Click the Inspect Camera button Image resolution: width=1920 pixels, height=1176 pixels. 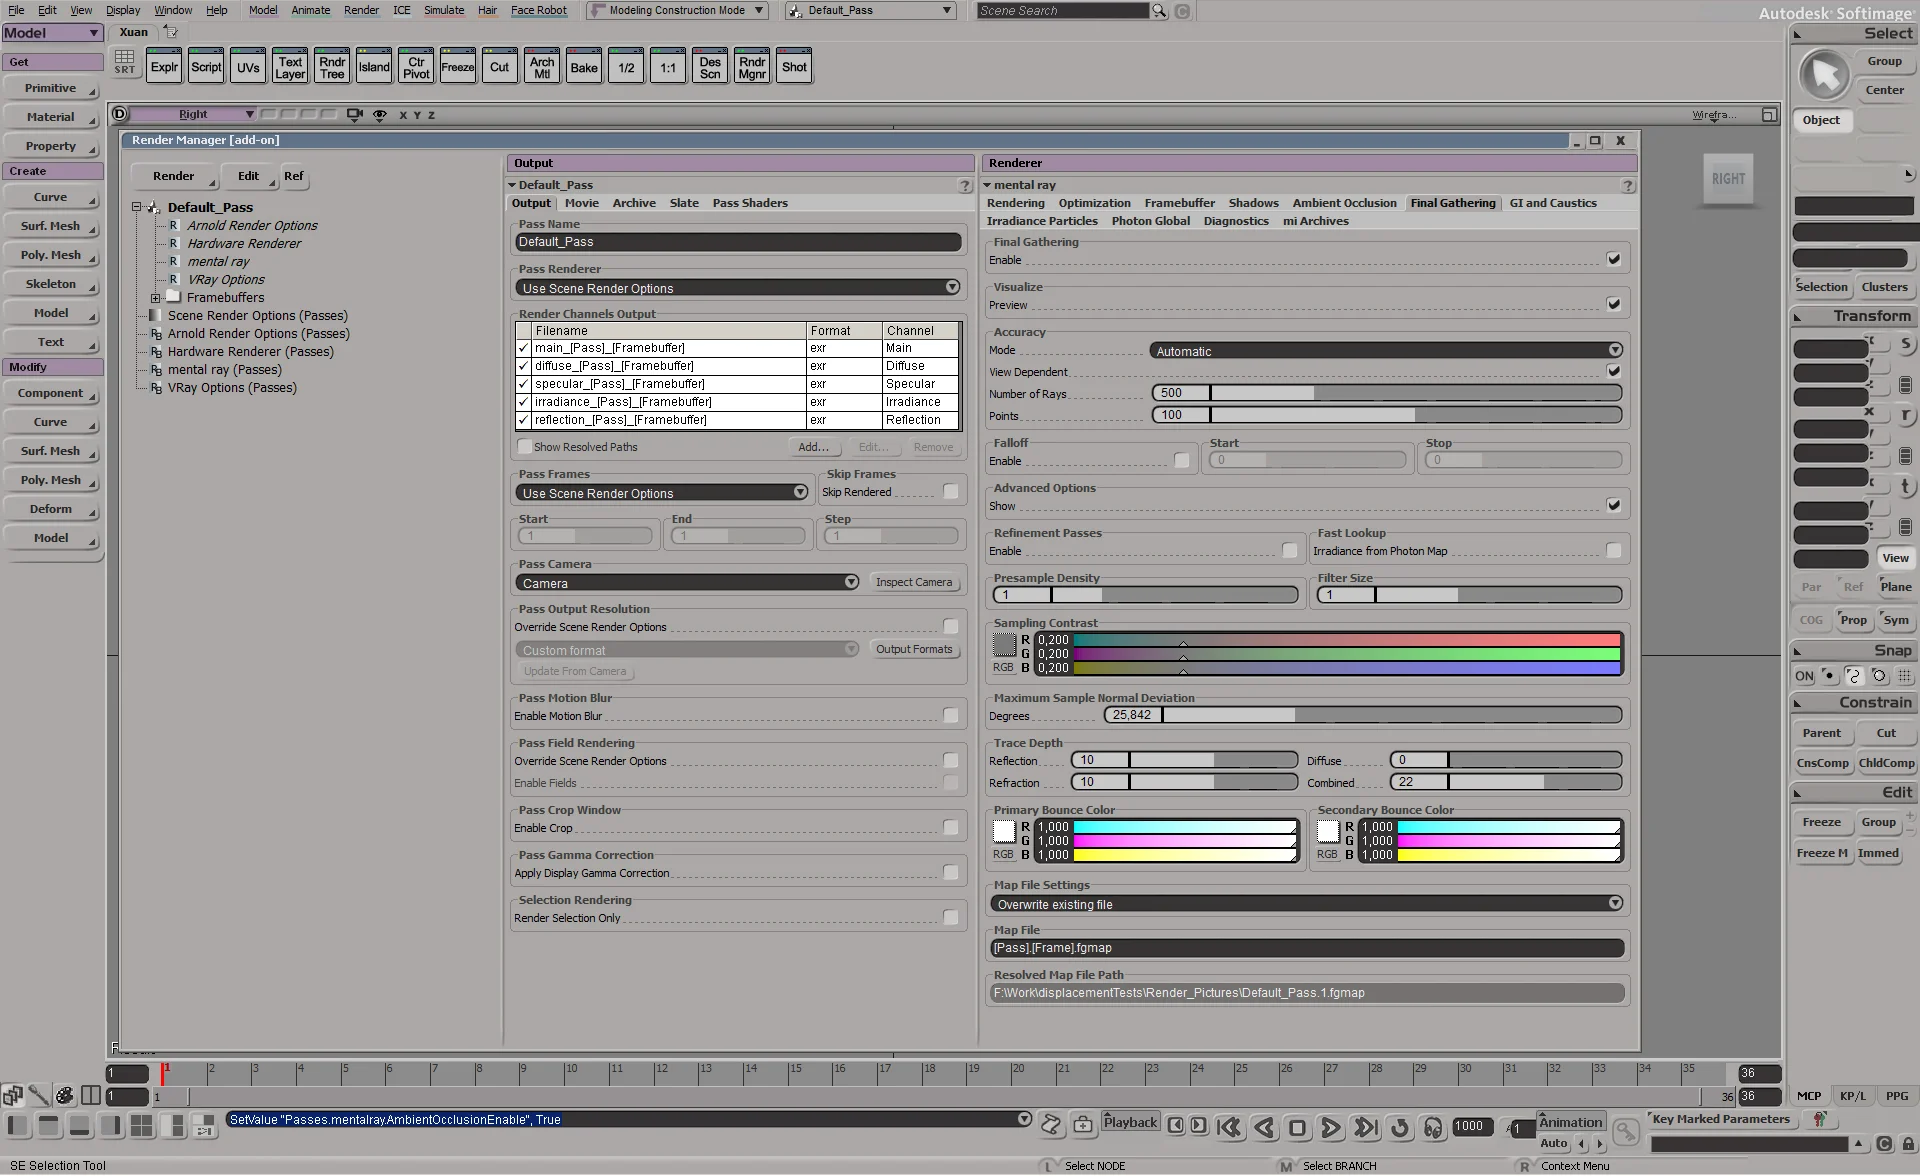click(x=913, y=582)
